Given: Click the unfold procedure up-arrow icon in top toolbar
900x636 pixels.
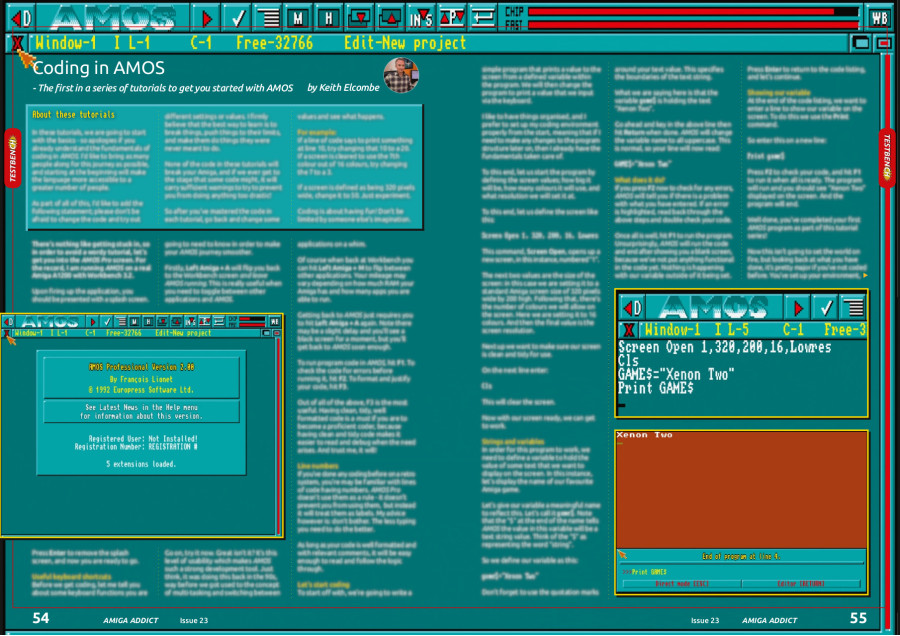Looking at the screenshot, I should coord(390,18).
